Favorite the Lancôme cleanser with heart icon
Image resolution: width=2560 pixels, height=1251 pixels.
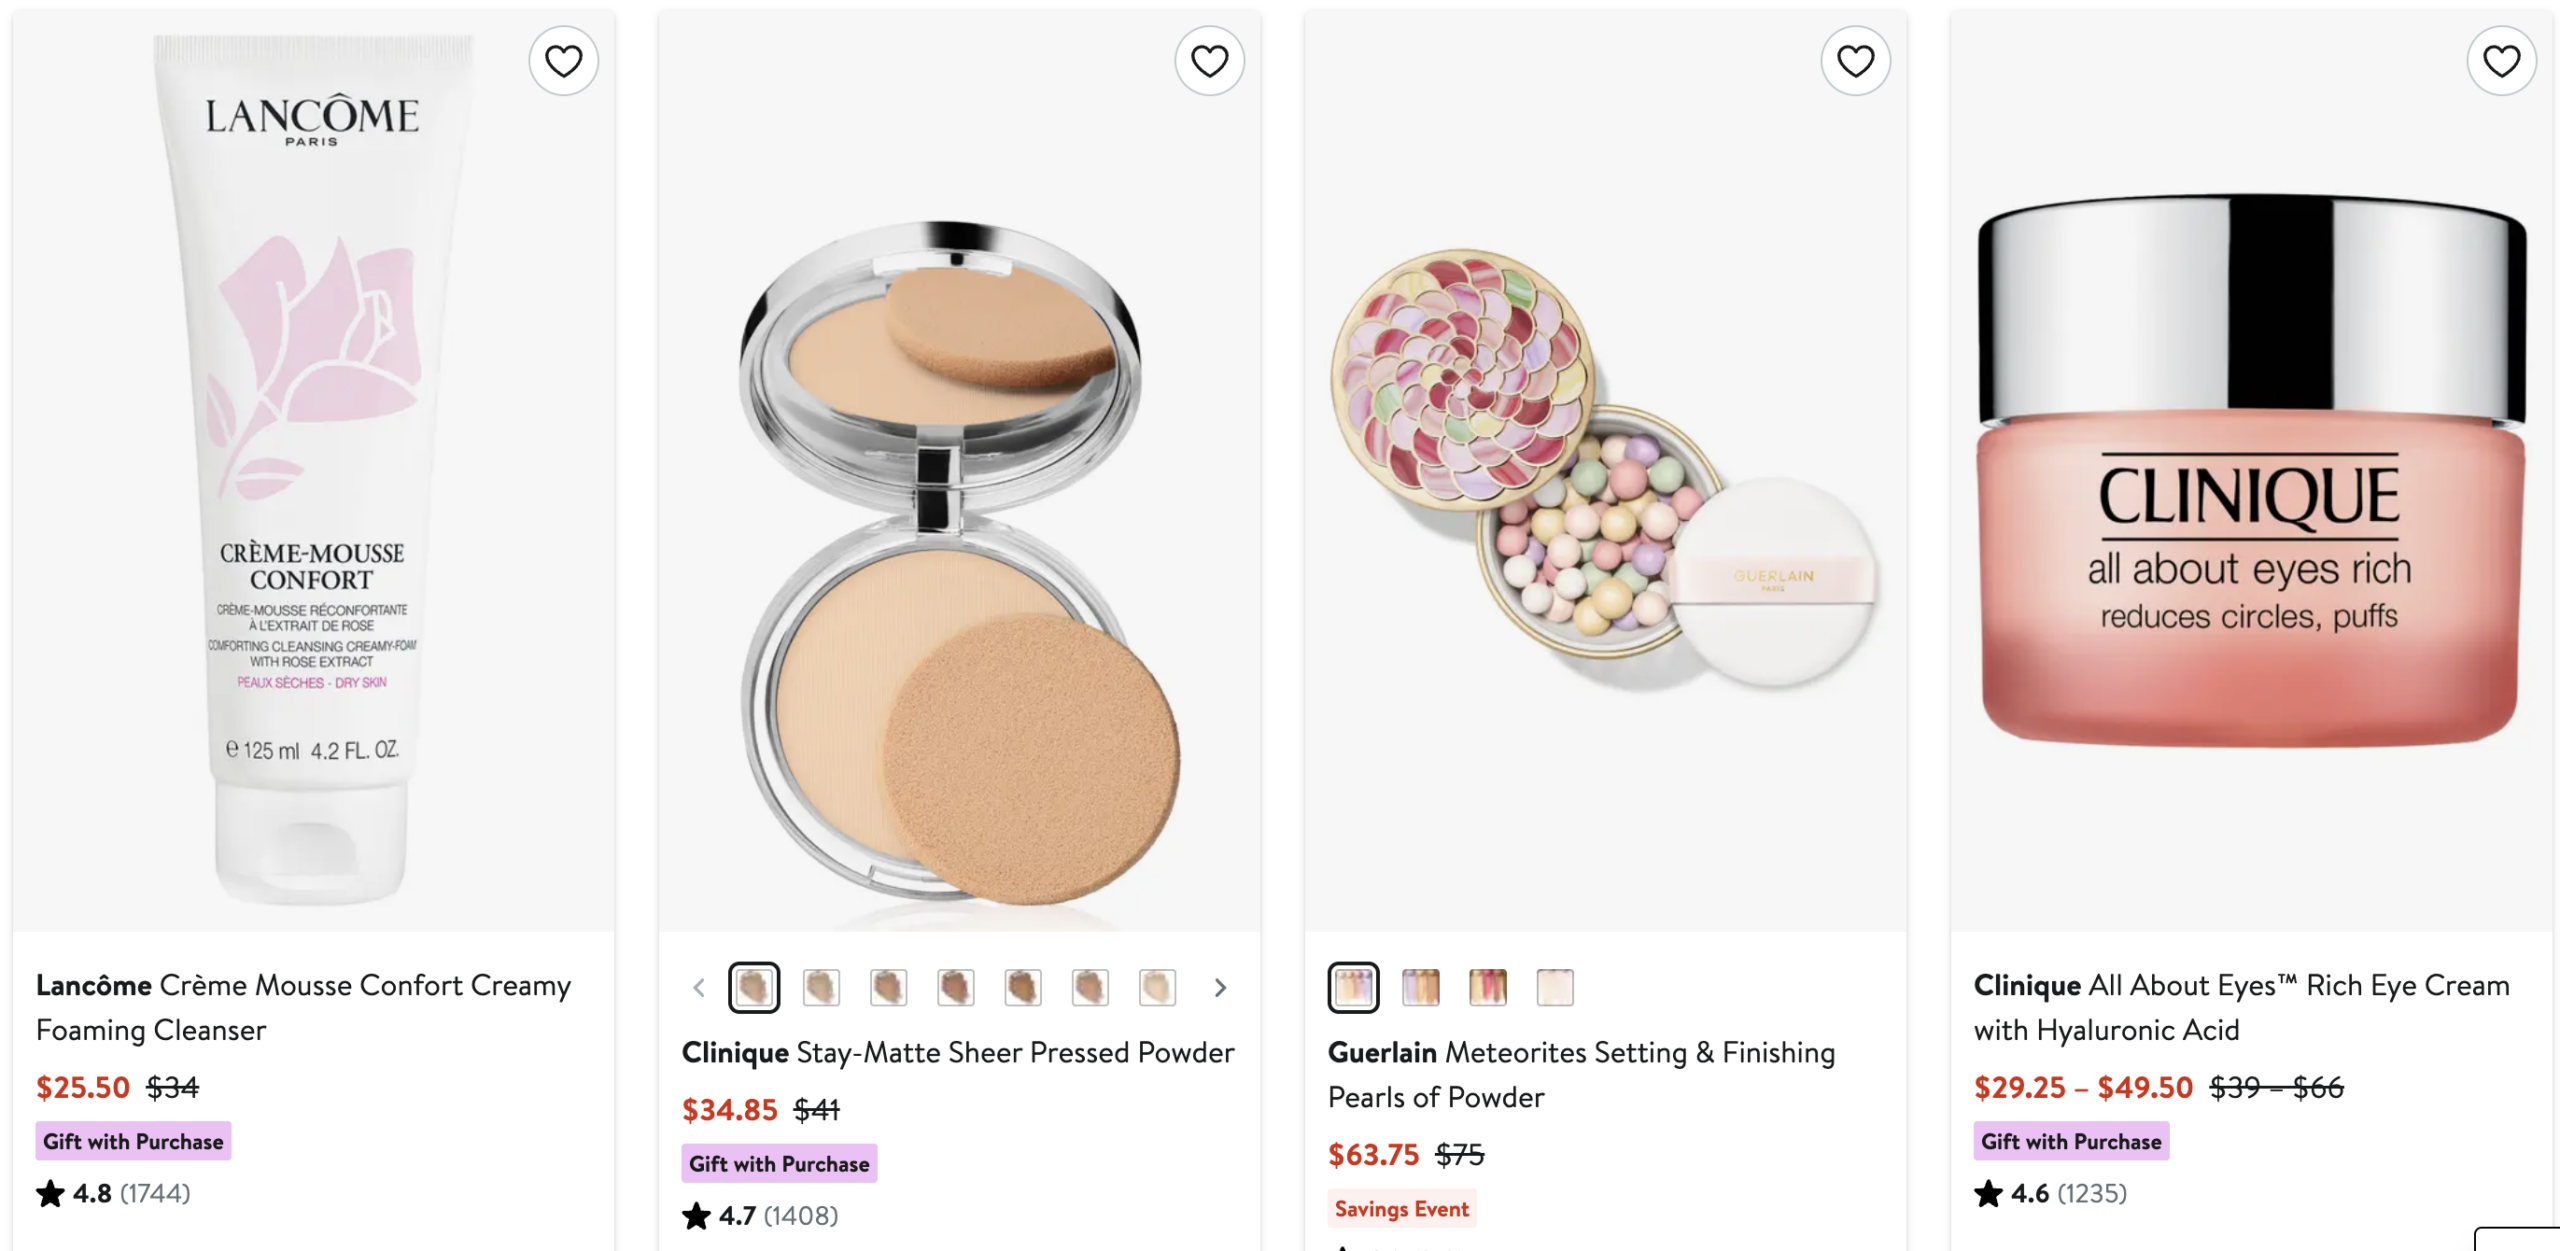pyautogui.click(x=563, y=61)
